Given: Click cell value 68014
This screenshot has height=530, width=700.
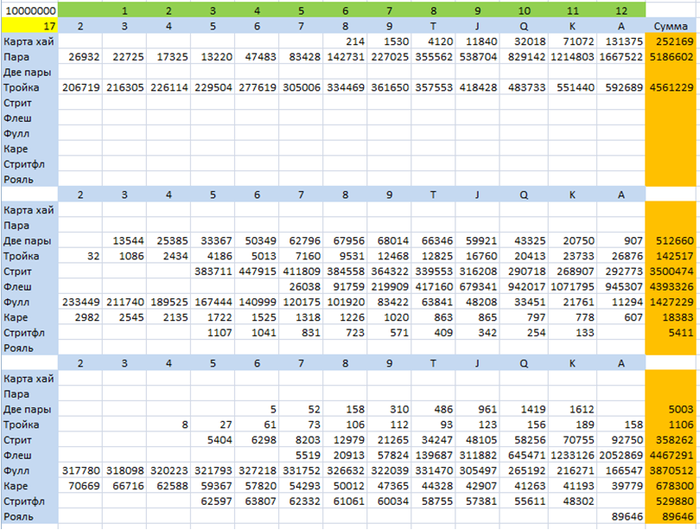Looking at the screenshot, I should (x=389, y=241).
